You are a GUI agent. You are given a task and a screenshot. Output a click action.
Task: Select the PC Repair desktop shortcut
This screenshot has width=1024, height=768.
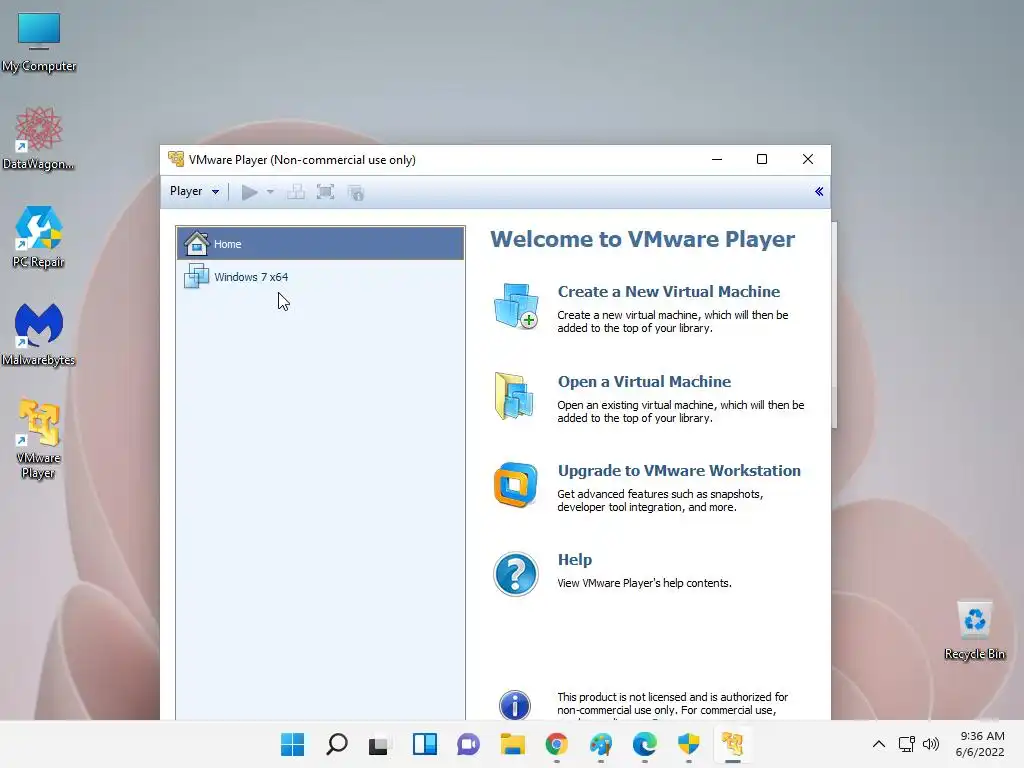click(x=39, y=238)
